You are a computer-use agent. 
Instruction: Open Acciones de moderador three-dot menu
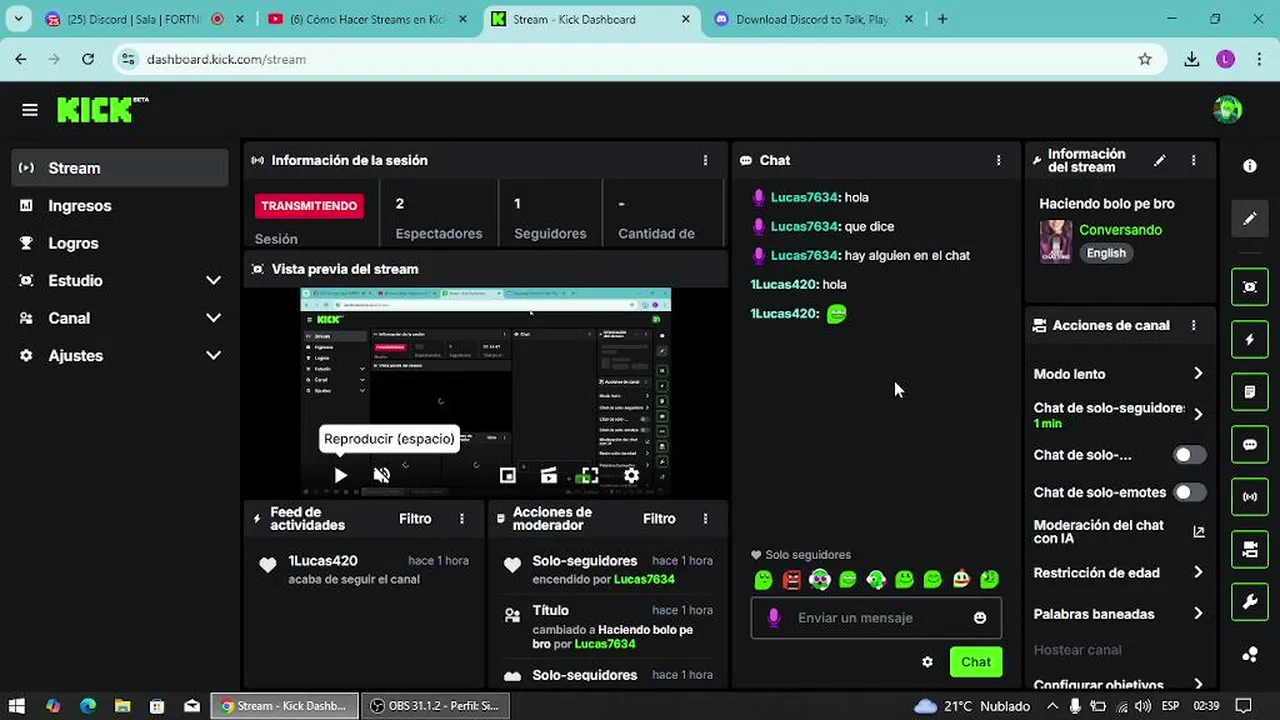[x=705, y=519]
